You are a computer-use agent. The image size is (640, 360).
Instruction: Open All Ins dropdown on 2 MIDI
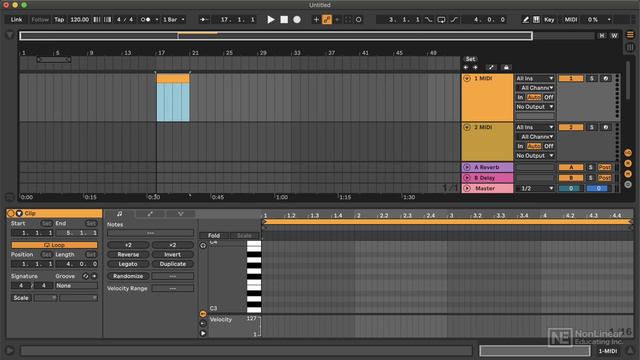[x=535, y=127]
